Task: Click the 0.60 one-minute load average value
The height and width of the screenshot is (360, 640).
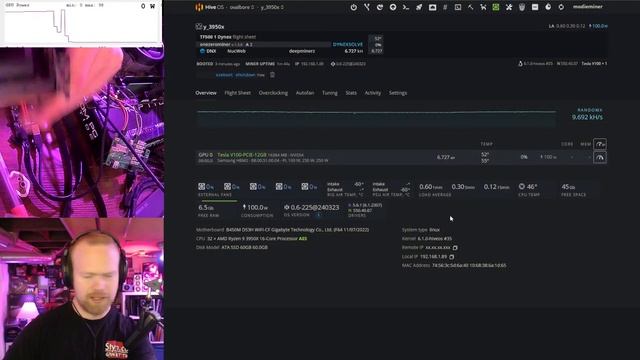Action: (x=431, y=187)
